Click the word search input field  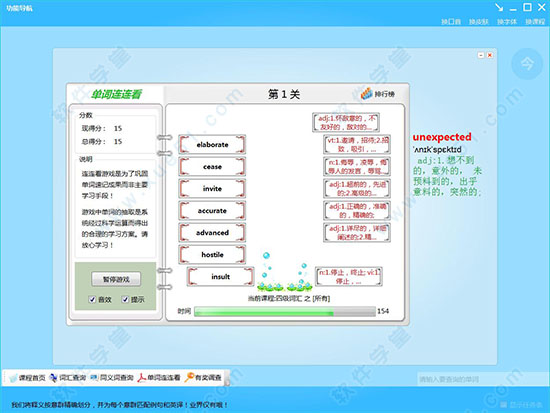[x=483, y=379]
